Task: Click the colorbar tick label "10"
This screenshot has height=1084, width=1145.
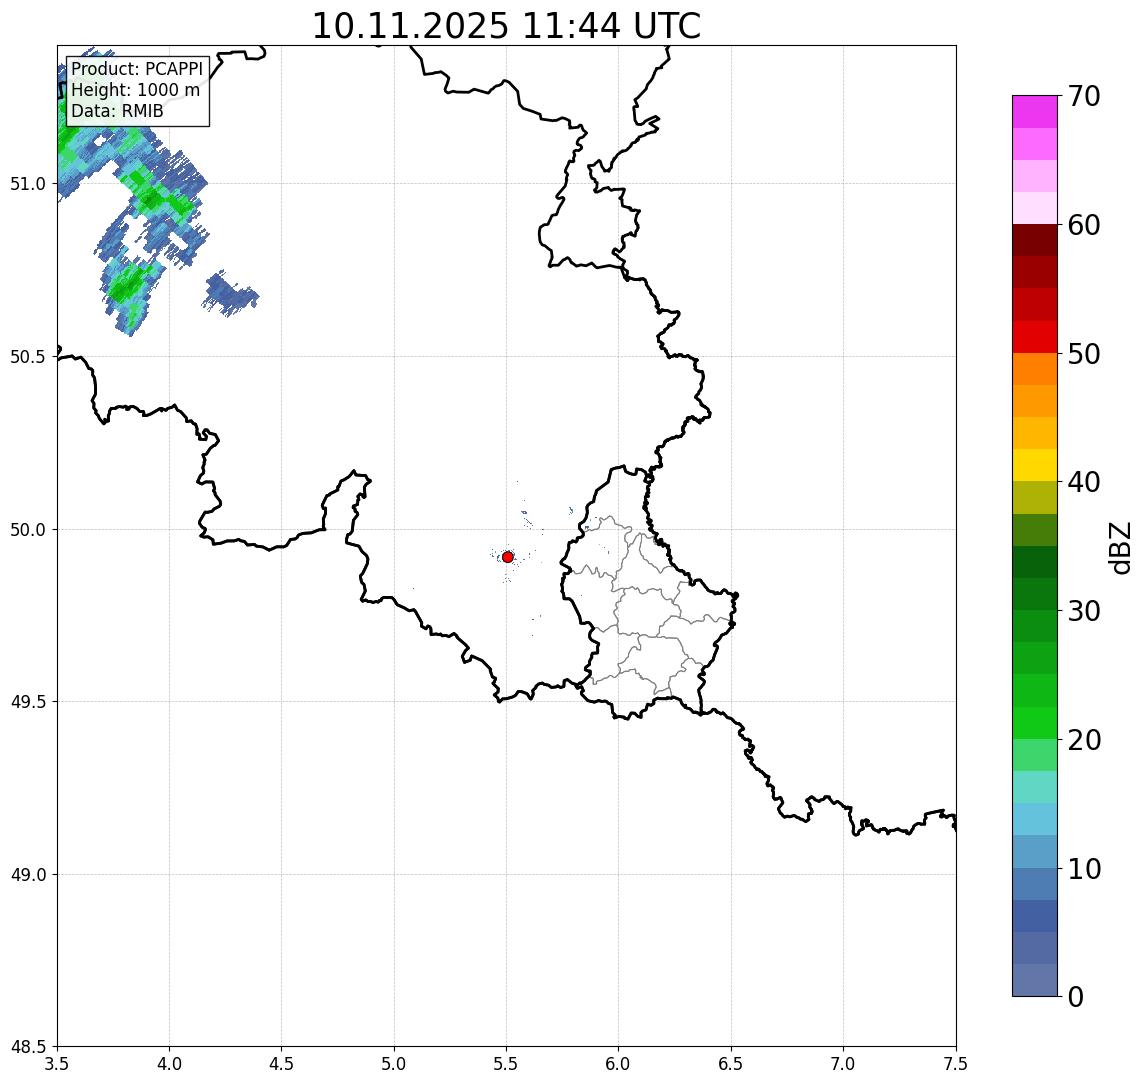Action: tap(1084, 869)
